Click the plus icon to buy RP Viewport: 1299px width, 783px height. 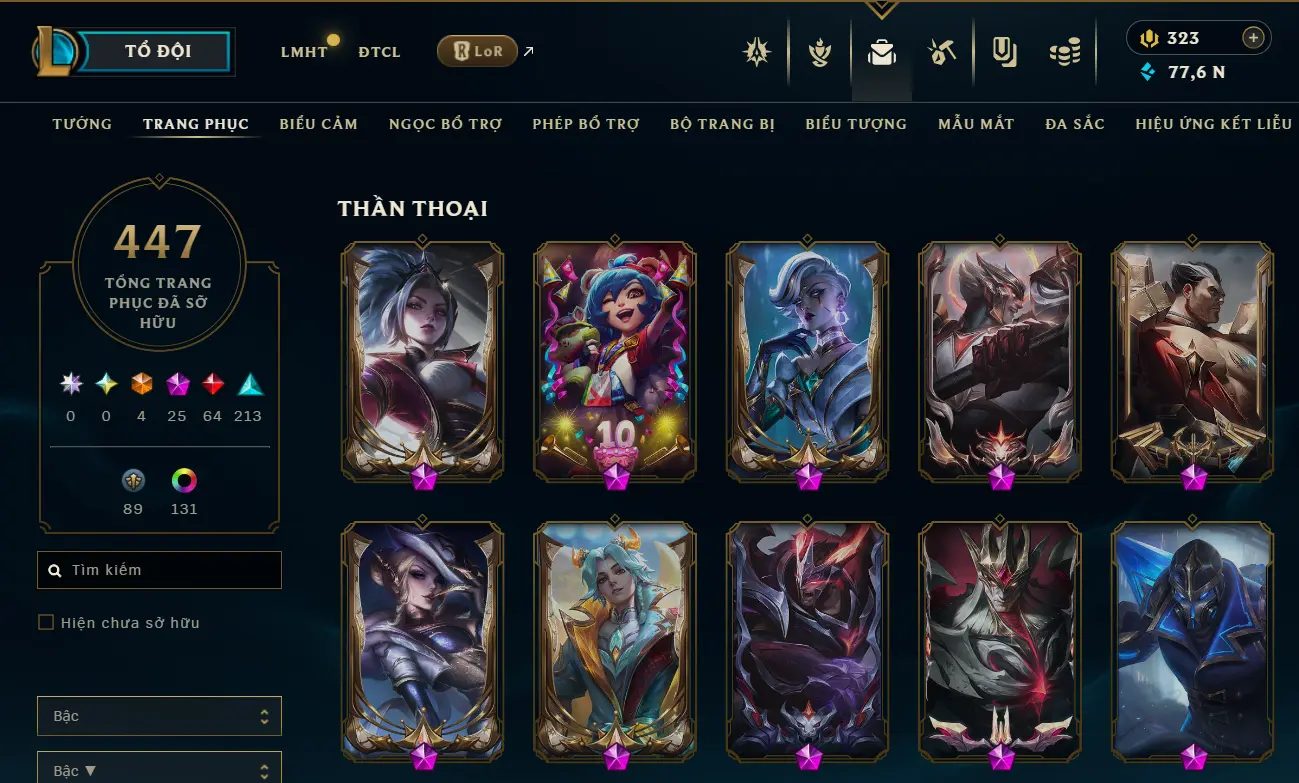(x=1253, y=38)
